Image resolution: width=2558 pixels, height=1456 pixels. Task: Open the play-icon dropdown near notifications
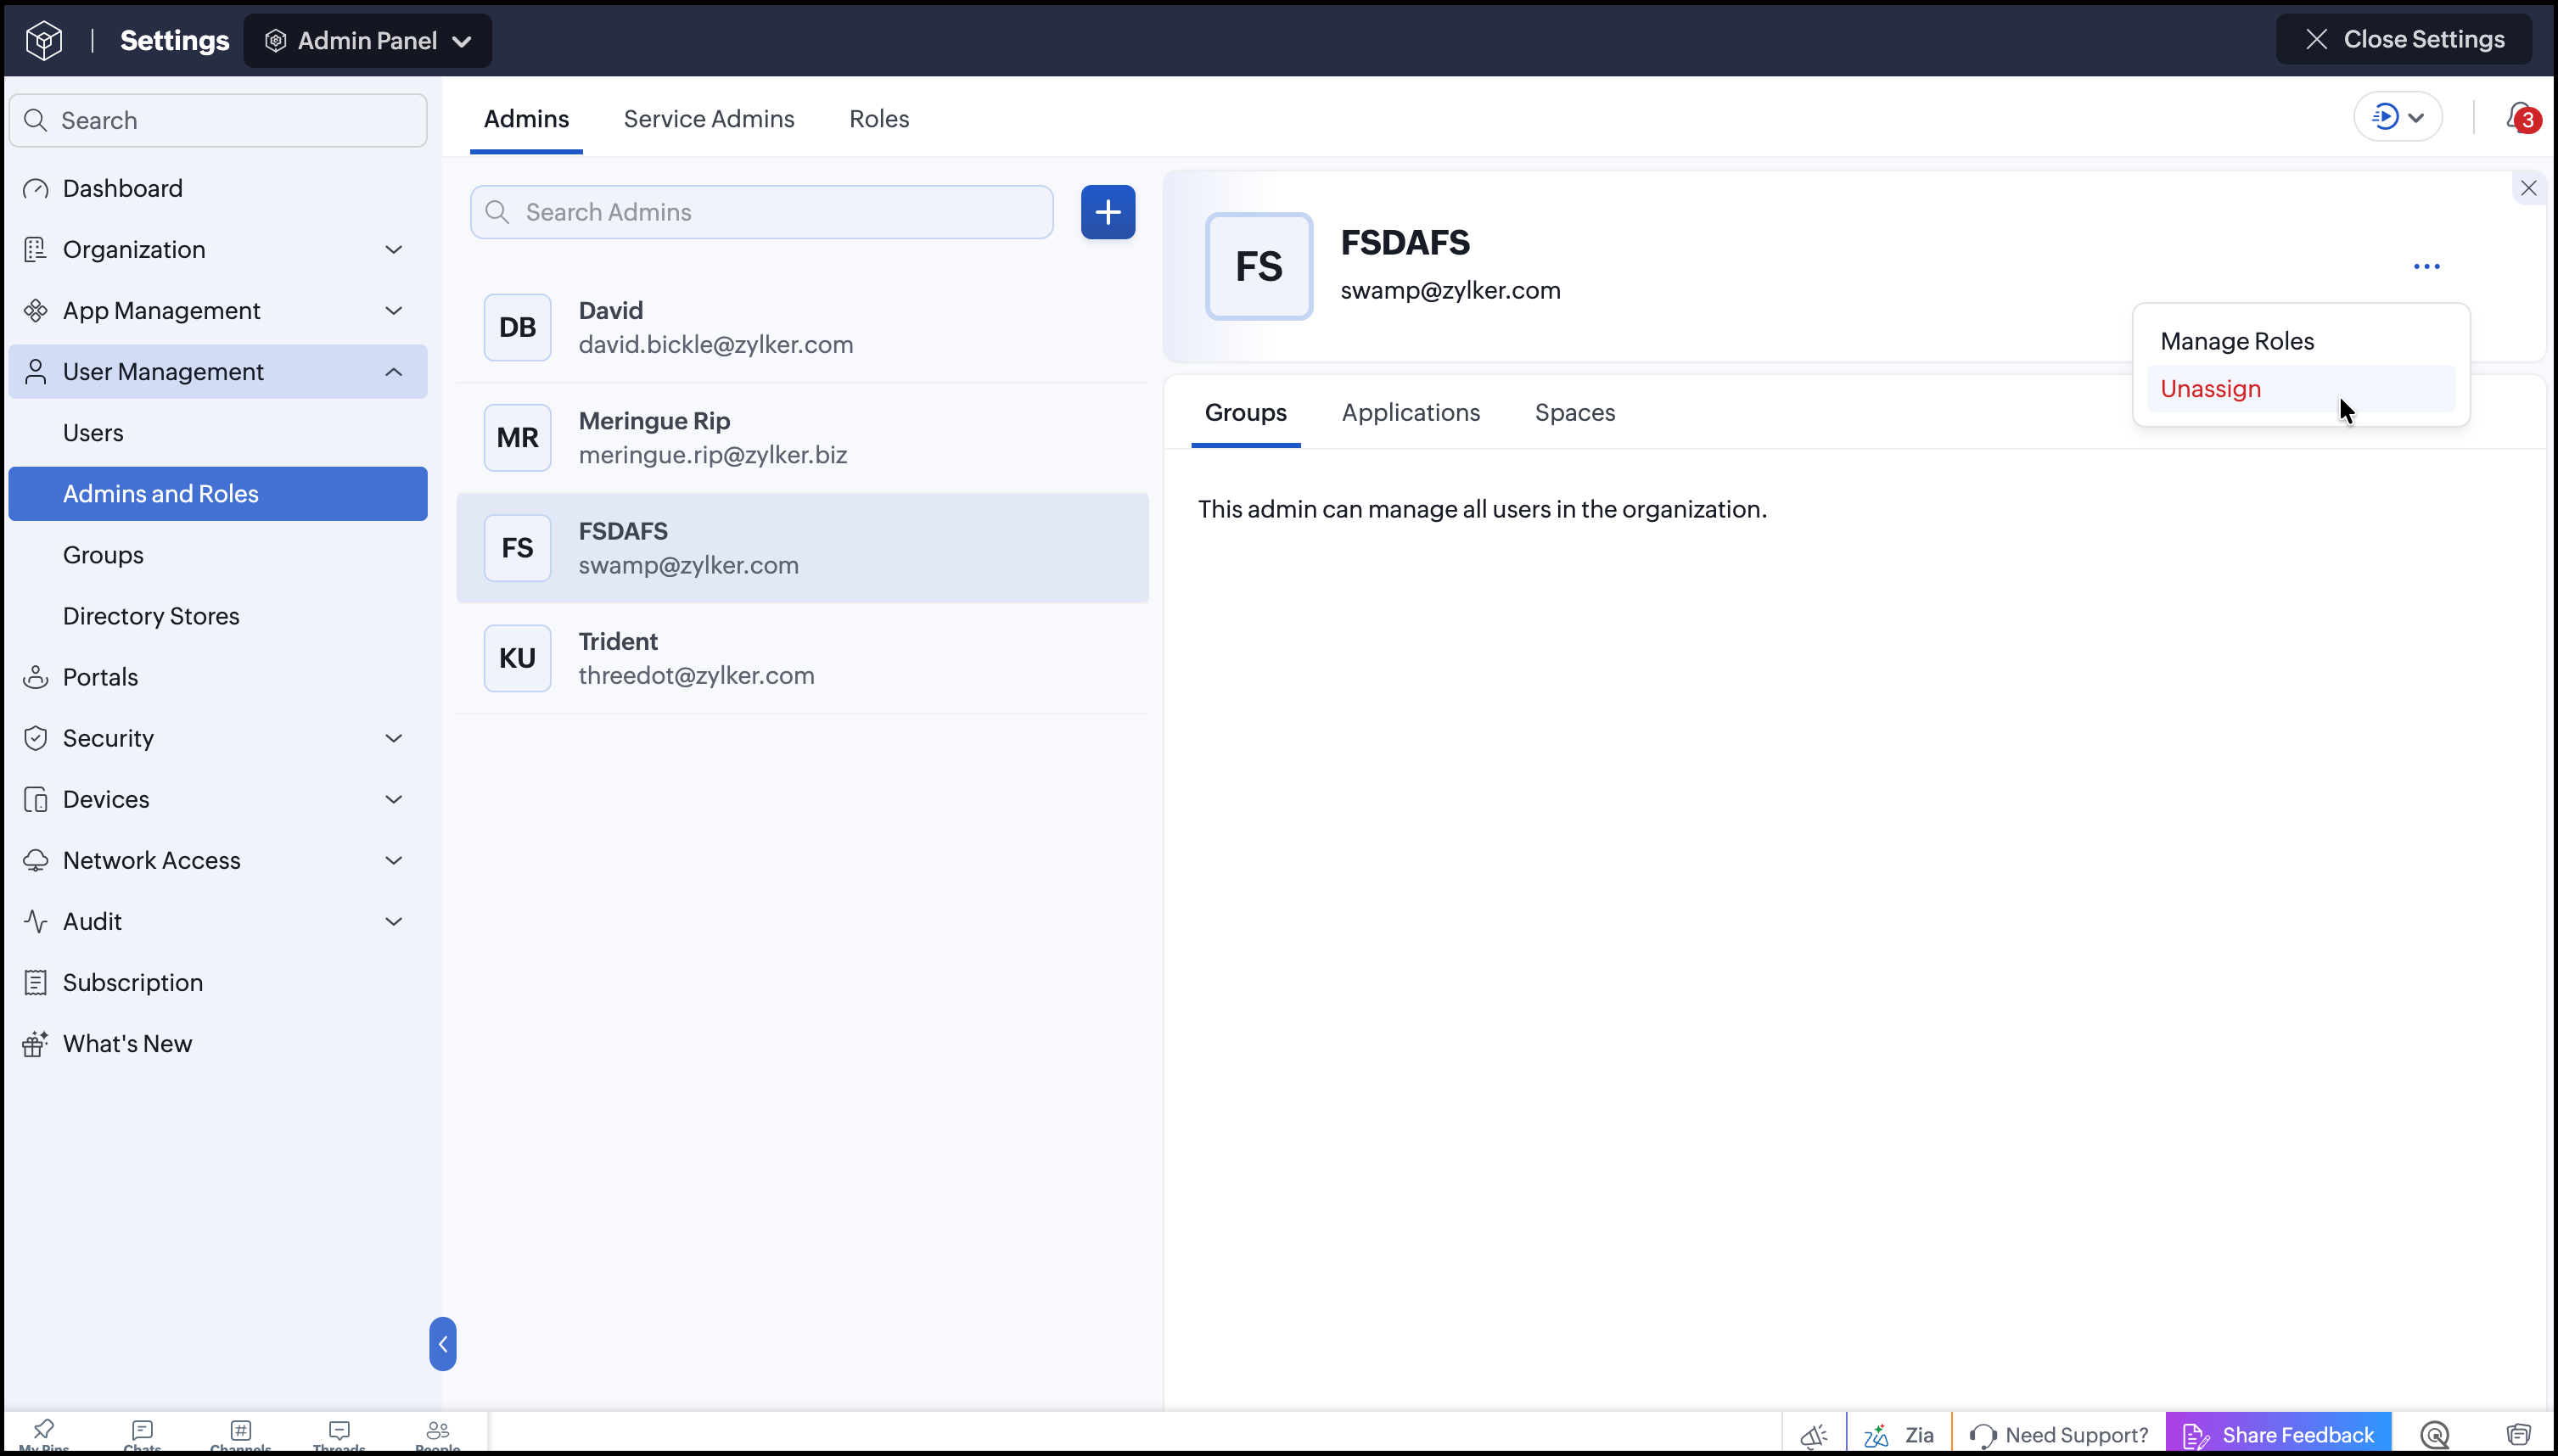point(2397,117)
